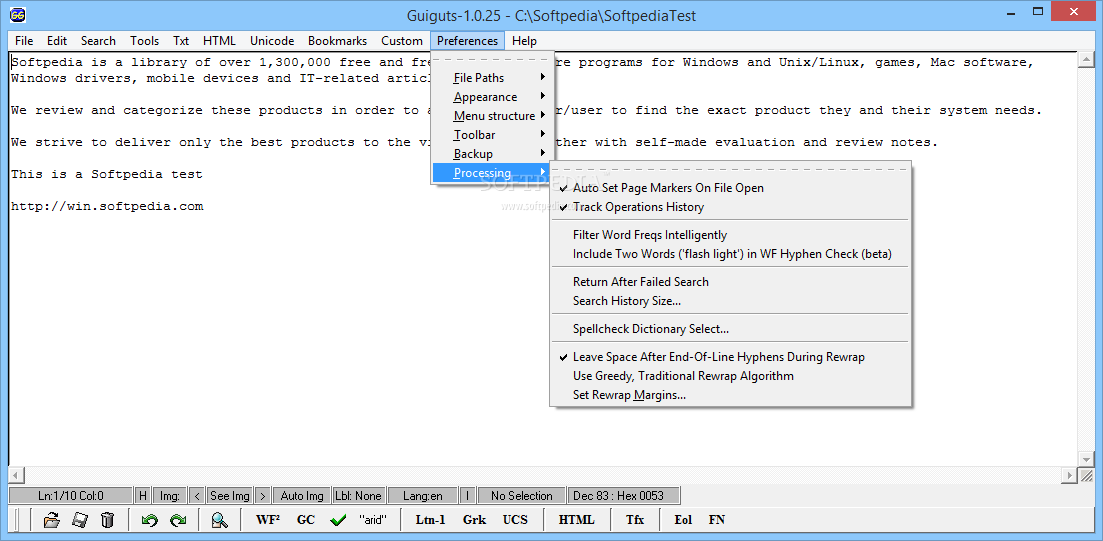Click the next image '>' status button
This screenshot has height=541, width=1103.
tap(262, 496)
